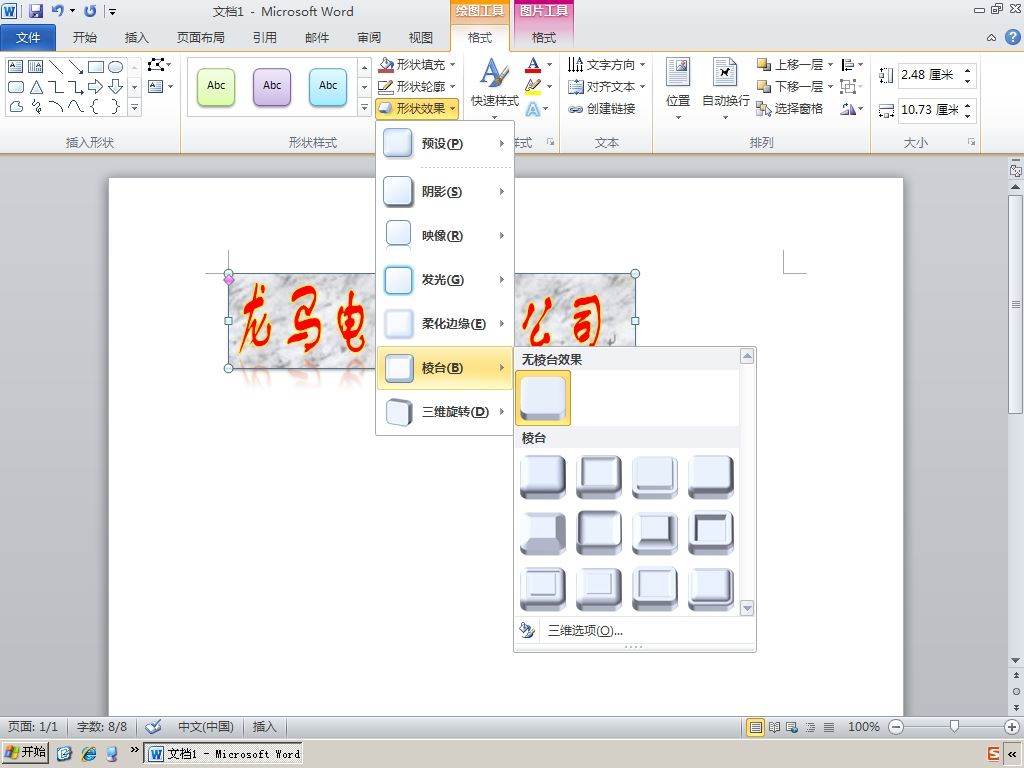The image size is (1024, 768).
Task: Click the spelling check status icon
Action: click(153, 726)
